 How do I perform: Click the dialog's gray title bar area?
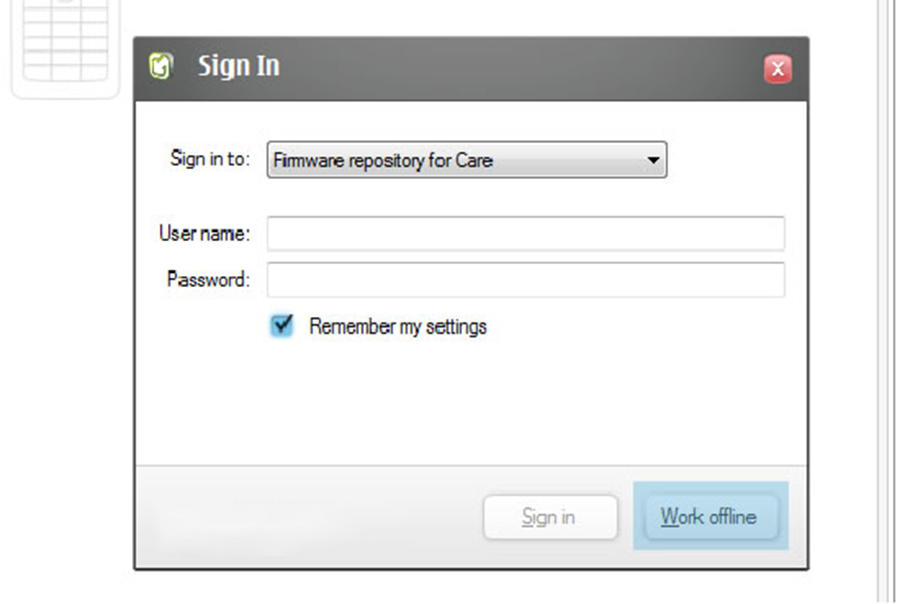517,68
